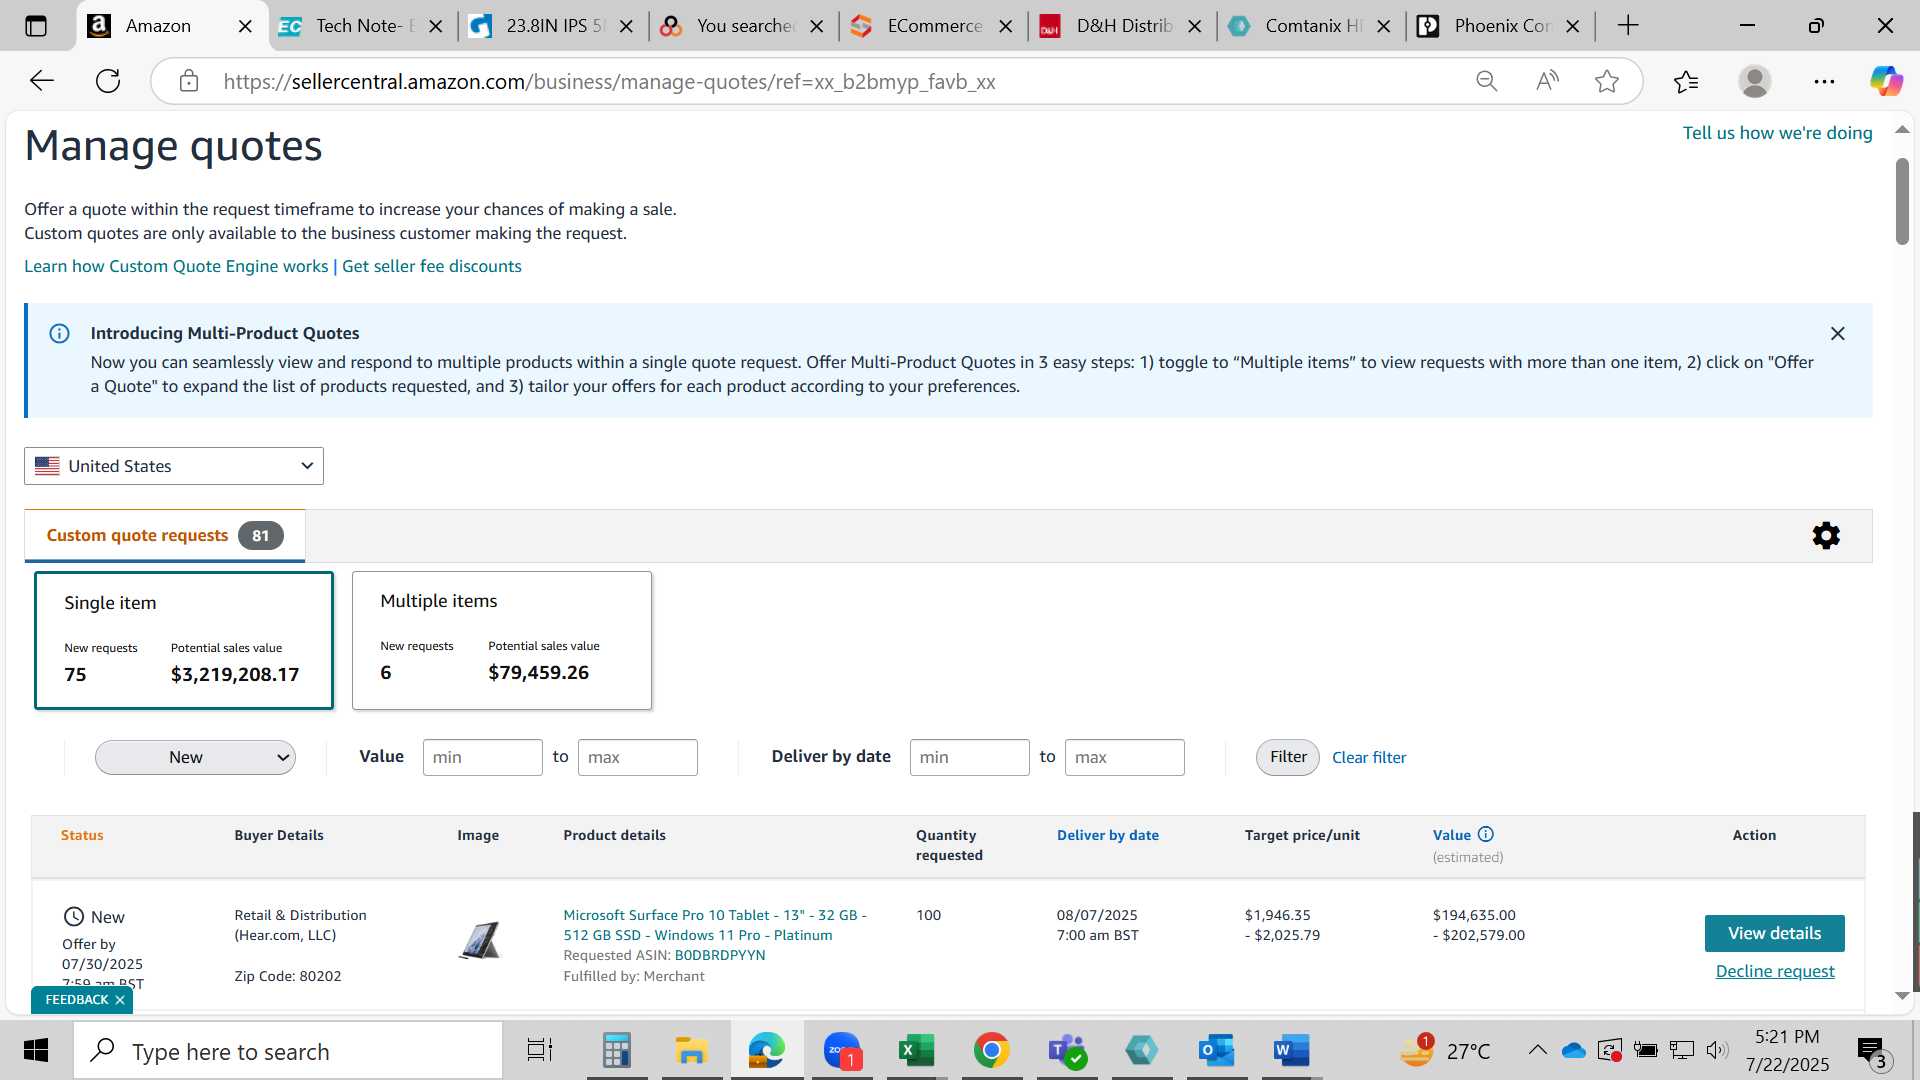1920x1080 pixels.
Task: Start Read aloud from address bar
Action: coord(1547,81)
